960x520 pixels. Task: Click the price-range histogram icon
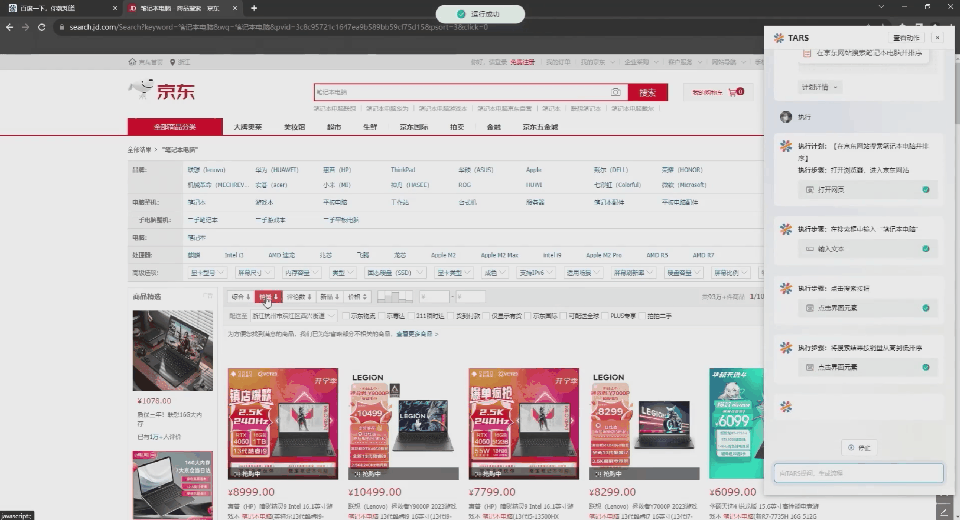[395, 296]
